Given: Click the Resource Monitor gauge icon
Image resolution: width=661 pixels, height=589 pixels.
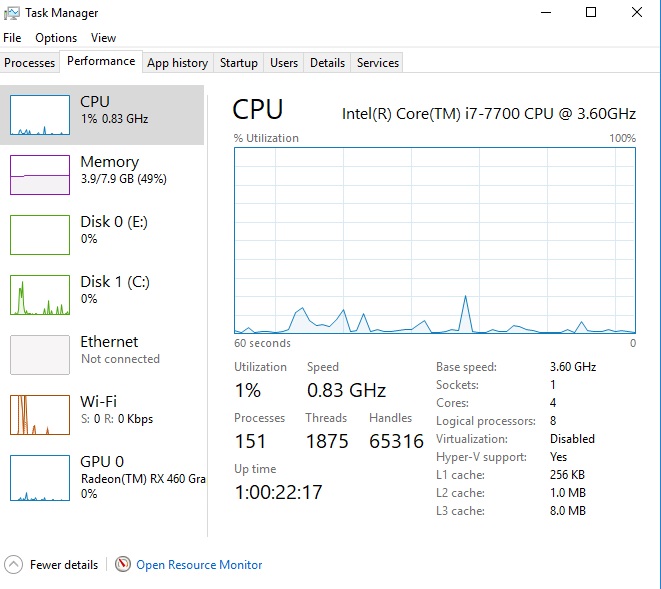Looking at the screenshot, I should point(123,565).
